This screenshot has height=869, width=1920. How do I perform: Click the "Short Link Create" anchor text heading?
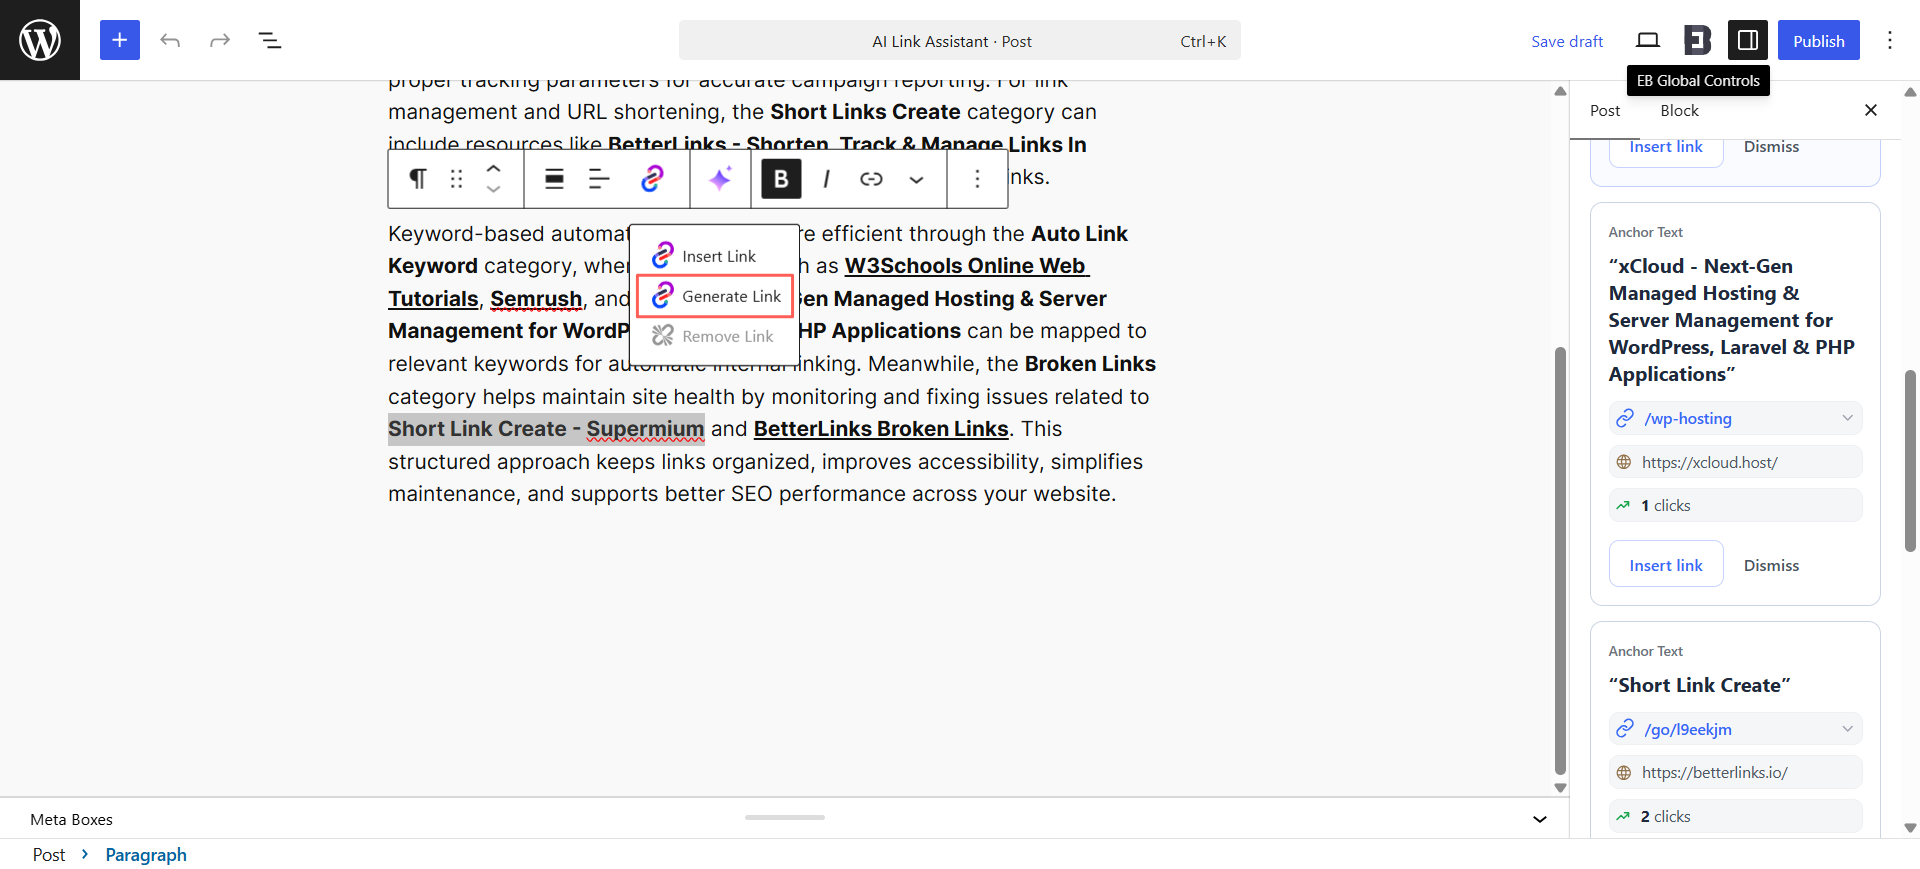pos(1699,685)
